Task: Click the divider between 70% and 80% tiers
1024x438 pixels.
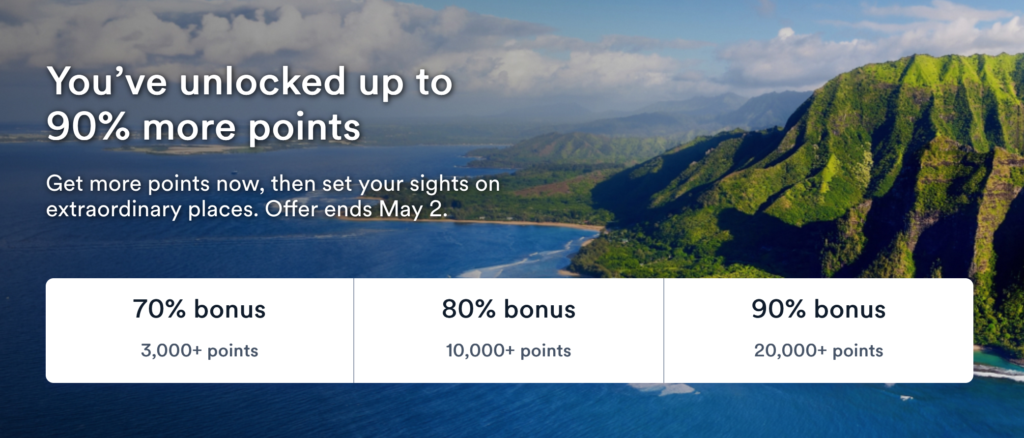Action: point(354,330)
